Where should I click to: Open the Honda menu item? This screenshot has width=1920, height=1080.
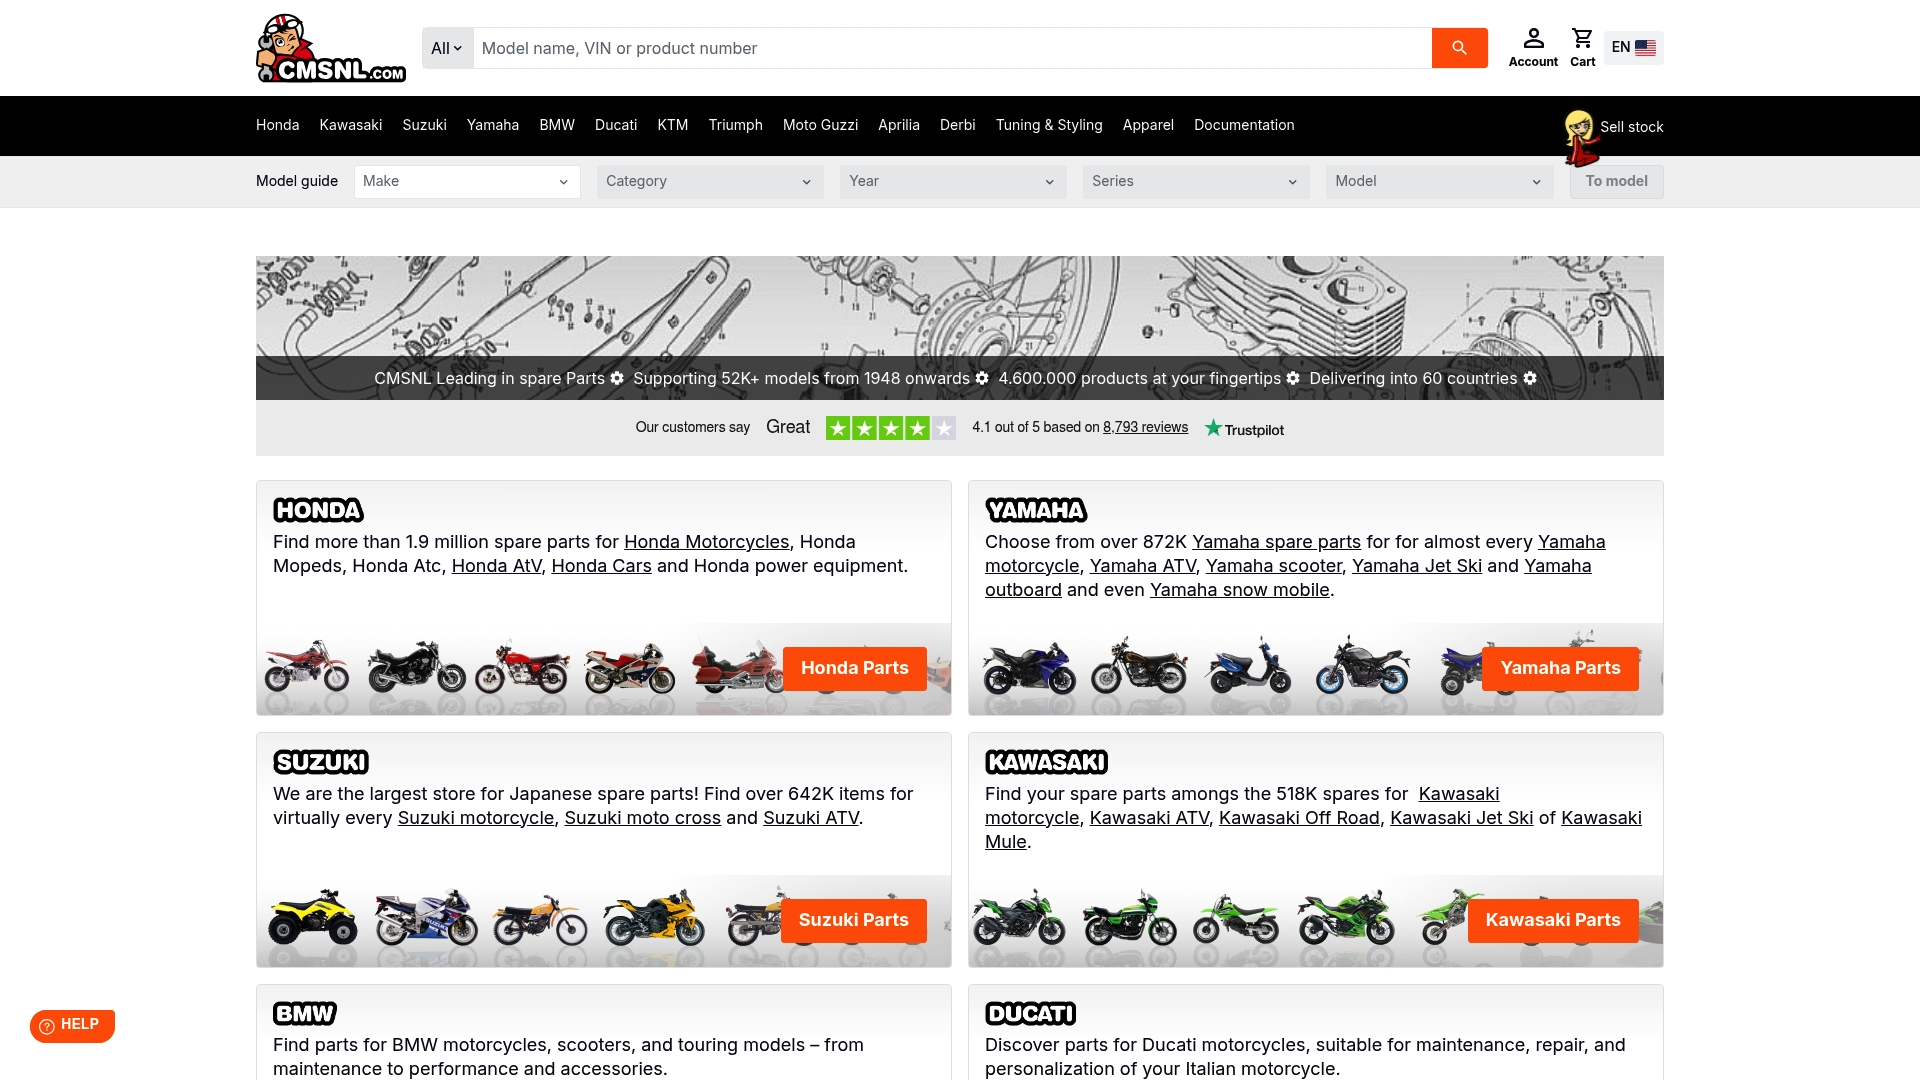click(x=277, y=125)
